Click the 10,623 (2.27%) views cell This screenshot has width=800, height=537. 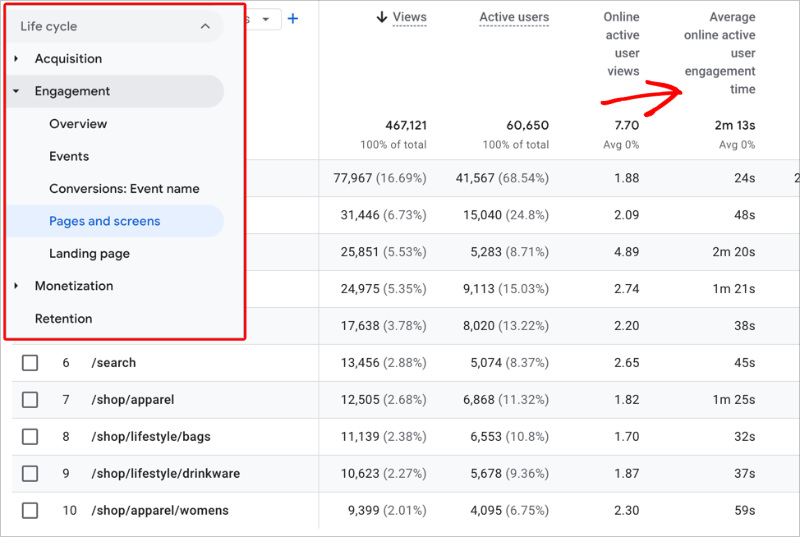click(x=384, y=473)
